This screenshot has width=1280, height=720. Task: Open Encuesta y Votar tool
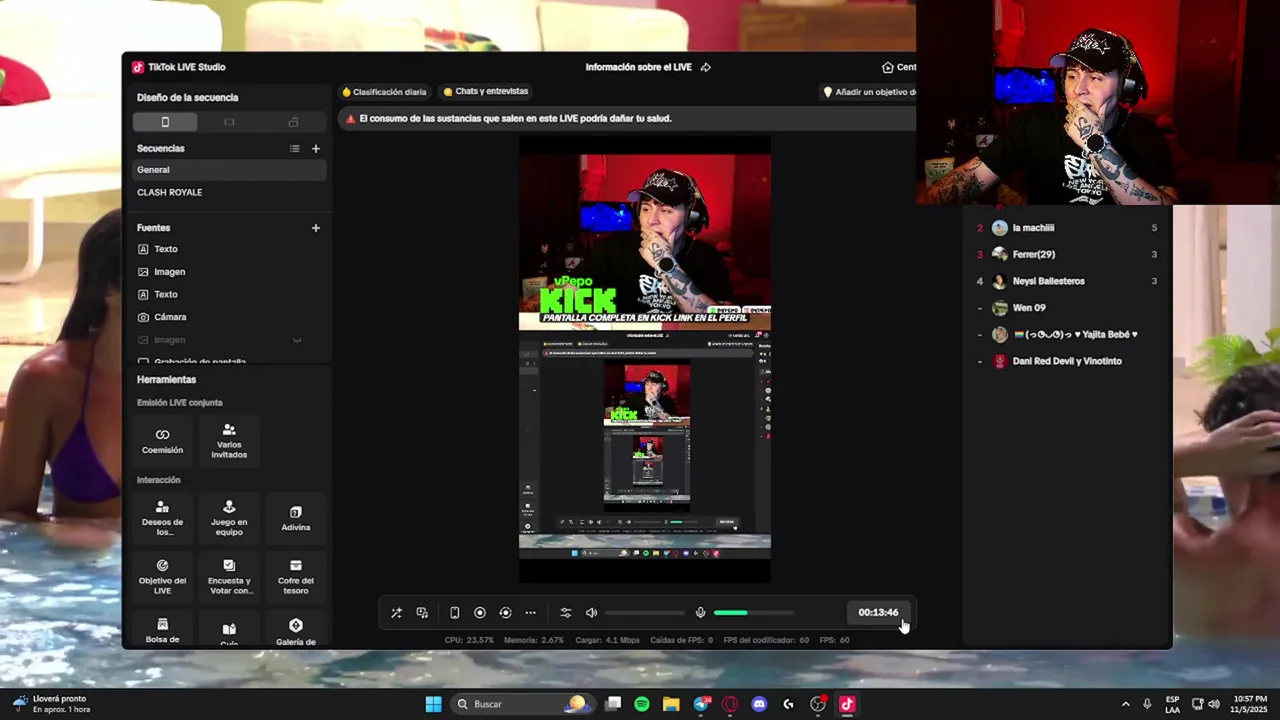(x=229, y=577)
